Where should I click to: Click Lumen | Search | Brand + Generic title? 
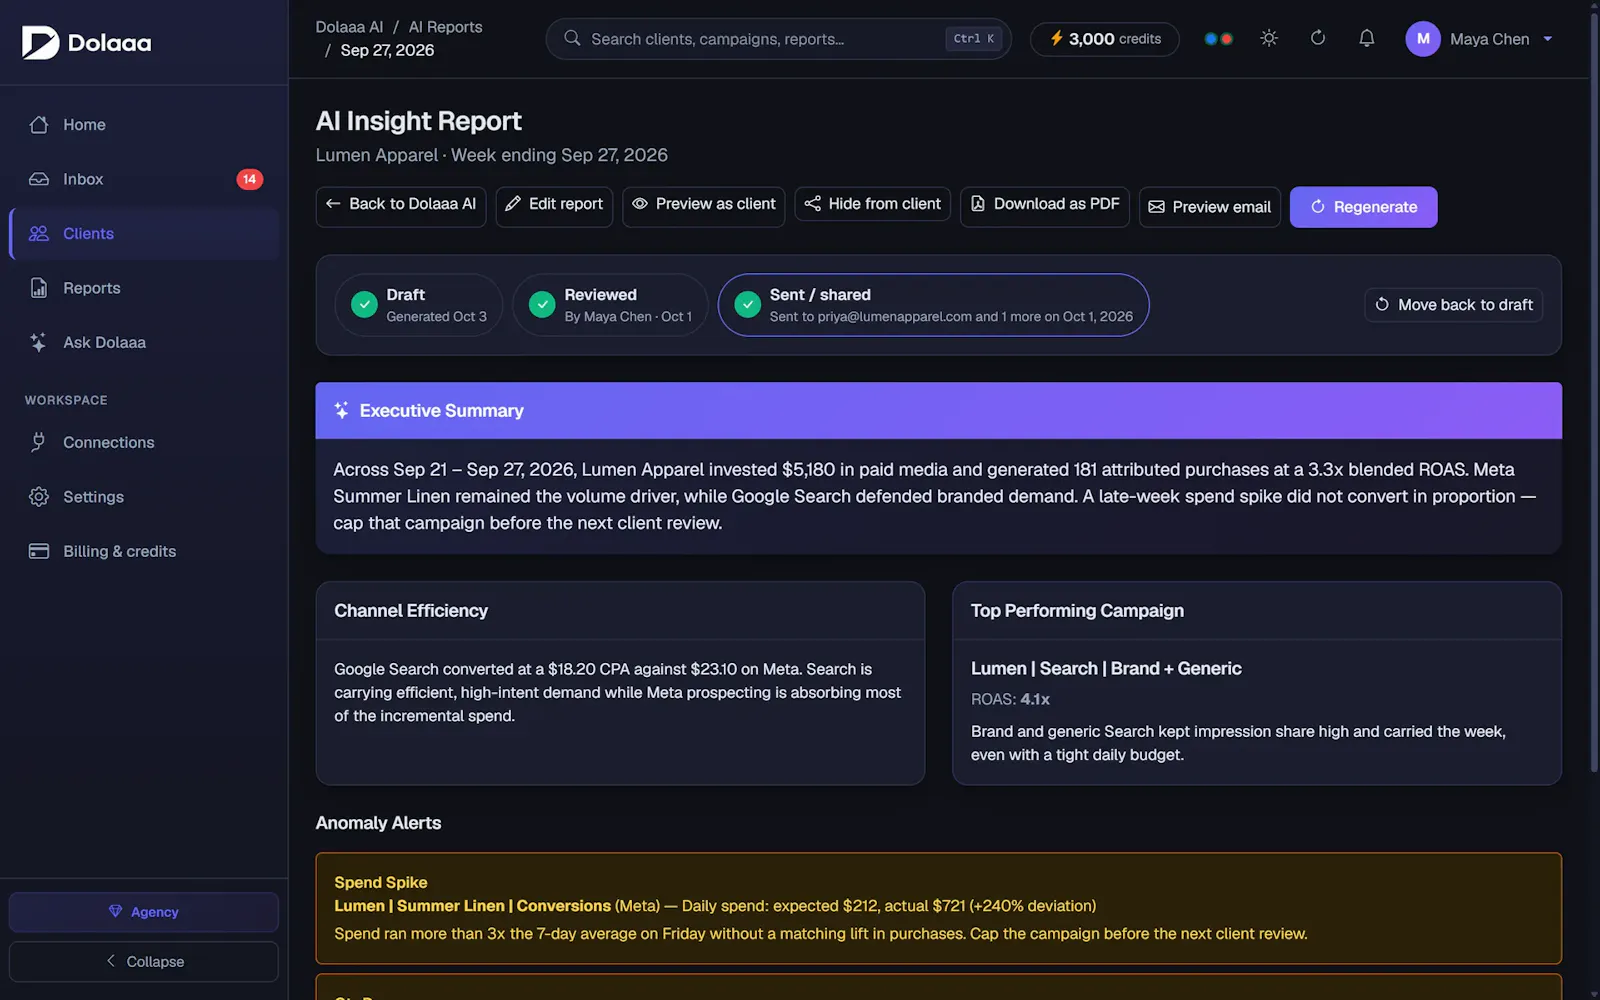[1106, 669]
